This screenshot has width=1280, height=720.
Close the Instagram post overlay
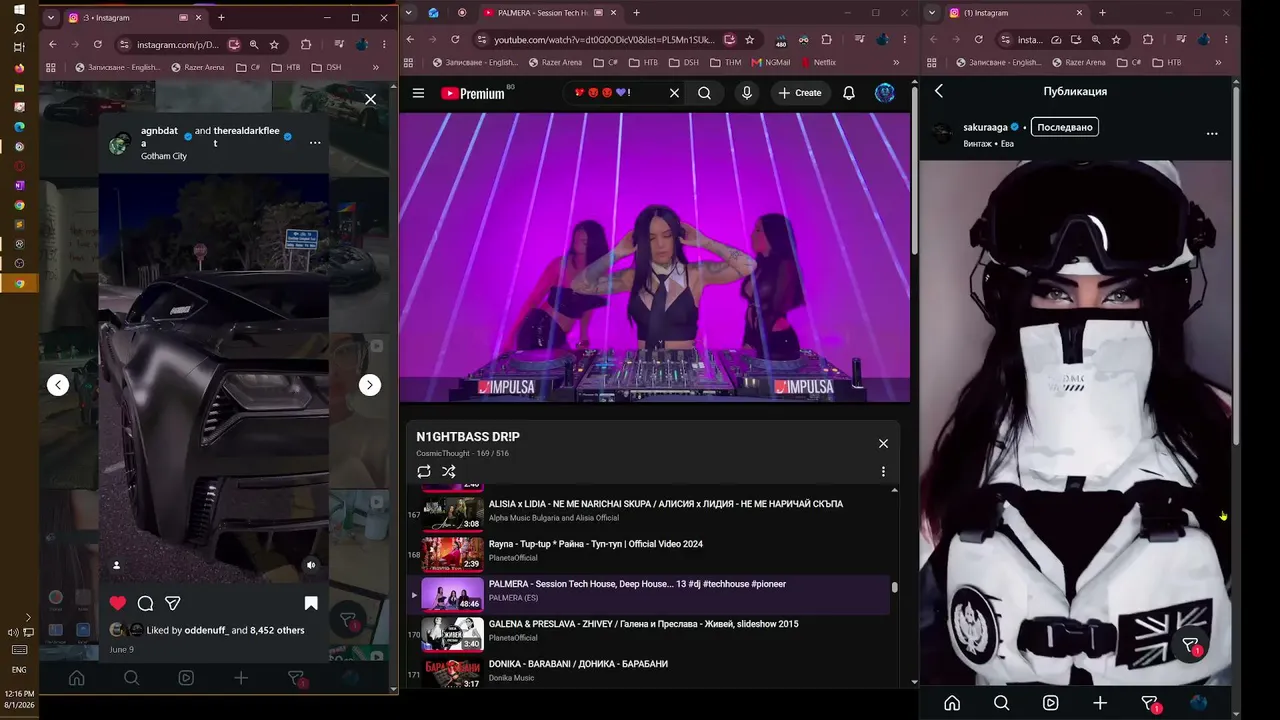pyautogui.click(x=370, y=99)
